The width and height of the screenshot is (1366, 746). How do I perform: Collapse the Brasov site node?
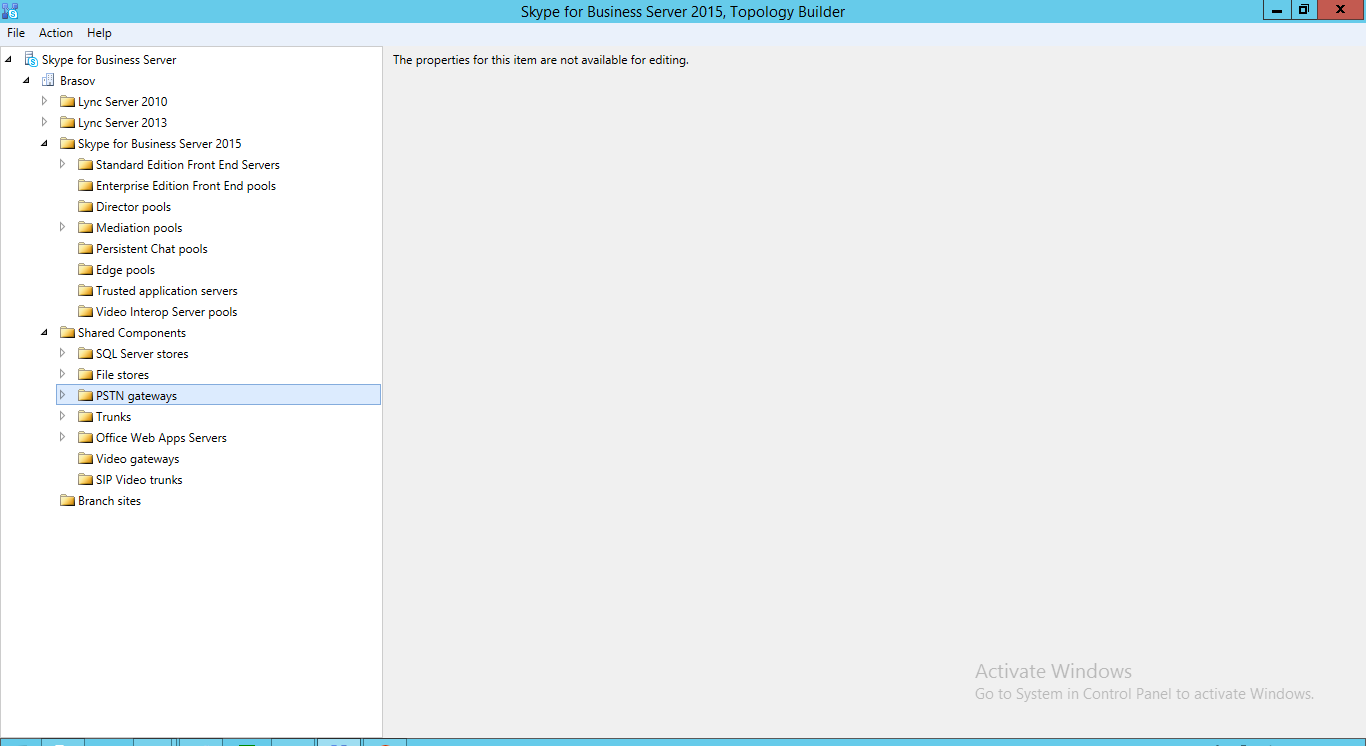tap(27, 81)
